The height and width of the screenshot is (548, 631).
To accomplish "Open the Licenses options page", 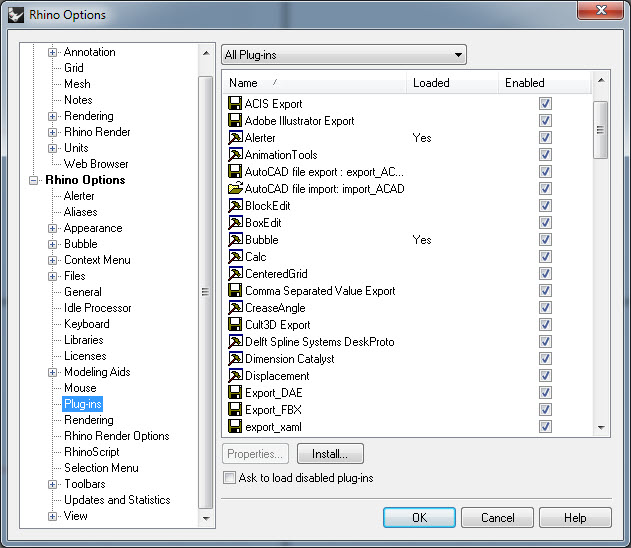I will [85, 356].
